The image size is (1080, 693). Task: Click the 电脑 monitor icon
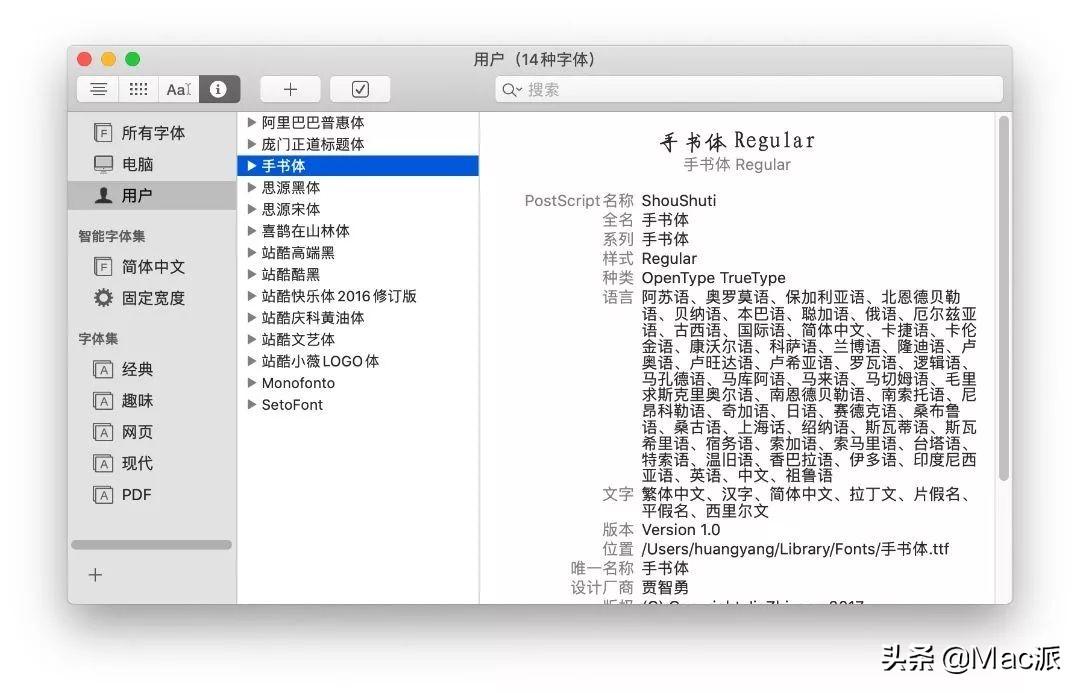103,164
